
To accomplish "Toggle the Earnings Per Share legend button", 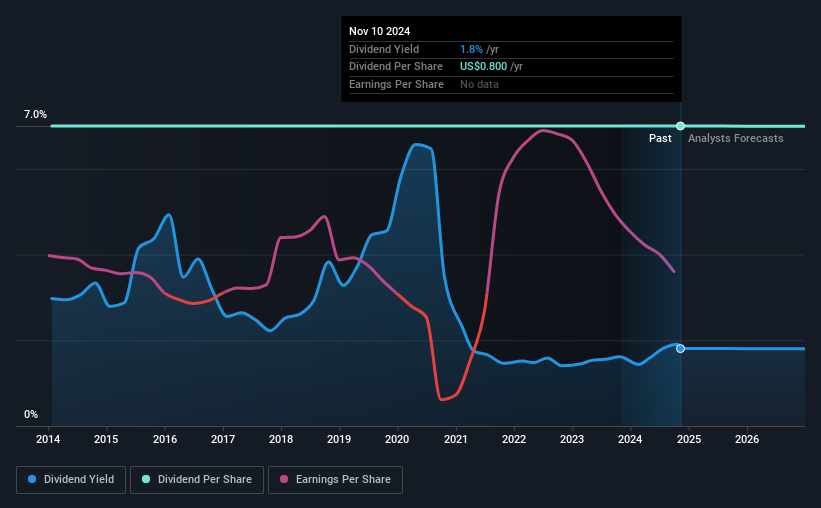I will [335, 480].
